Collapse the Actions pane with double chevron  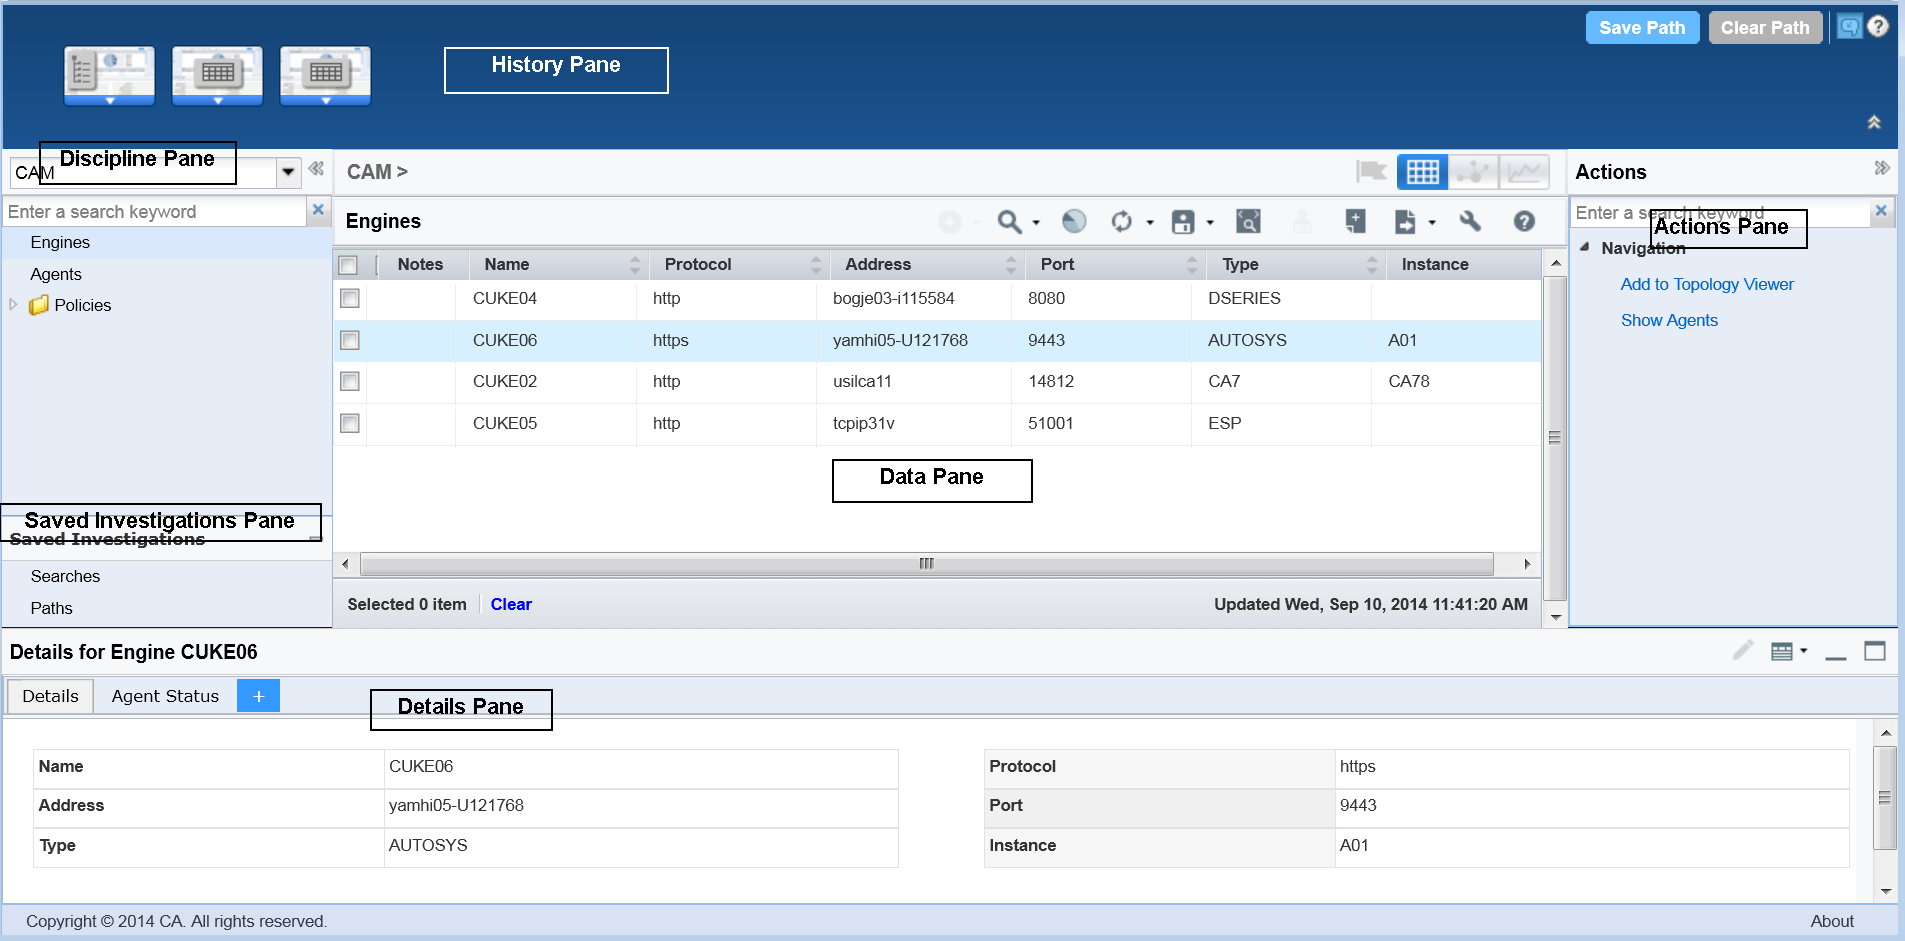(x=1881, y=168)
